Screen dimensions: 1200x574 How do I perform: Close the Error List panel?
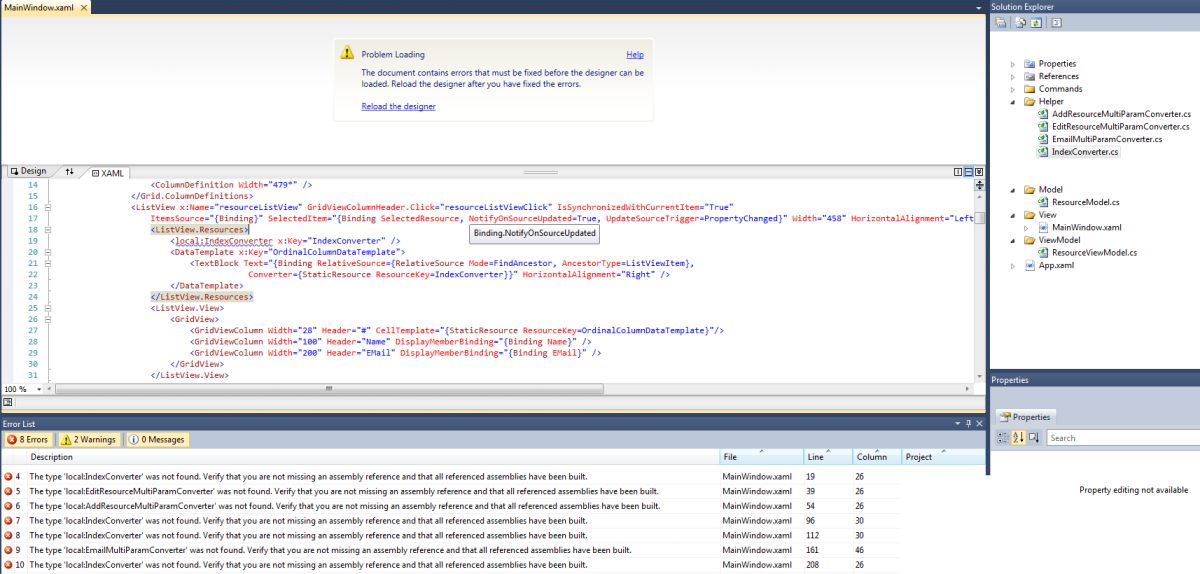pyautogui.click(x=979, y=424)
